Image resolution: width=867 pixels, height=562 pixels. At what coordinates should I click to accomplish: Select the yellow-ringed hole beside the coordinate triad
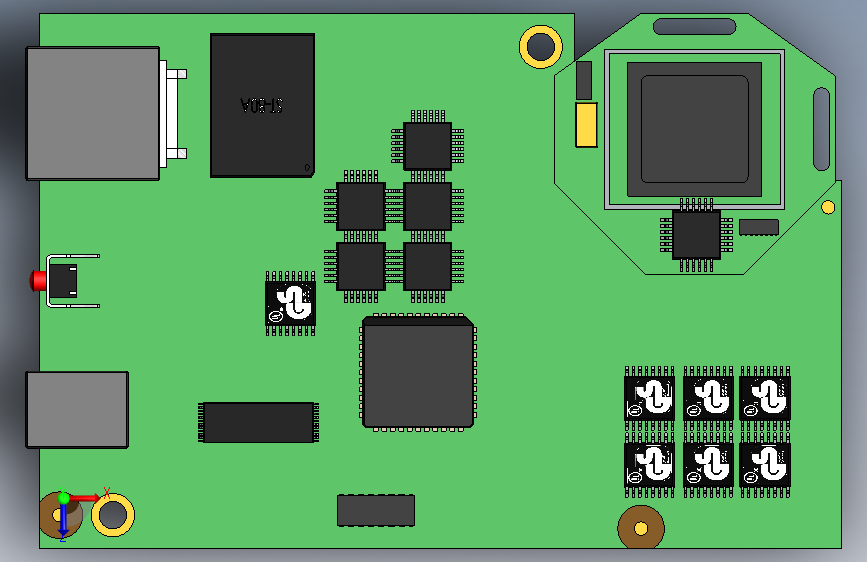113,515
